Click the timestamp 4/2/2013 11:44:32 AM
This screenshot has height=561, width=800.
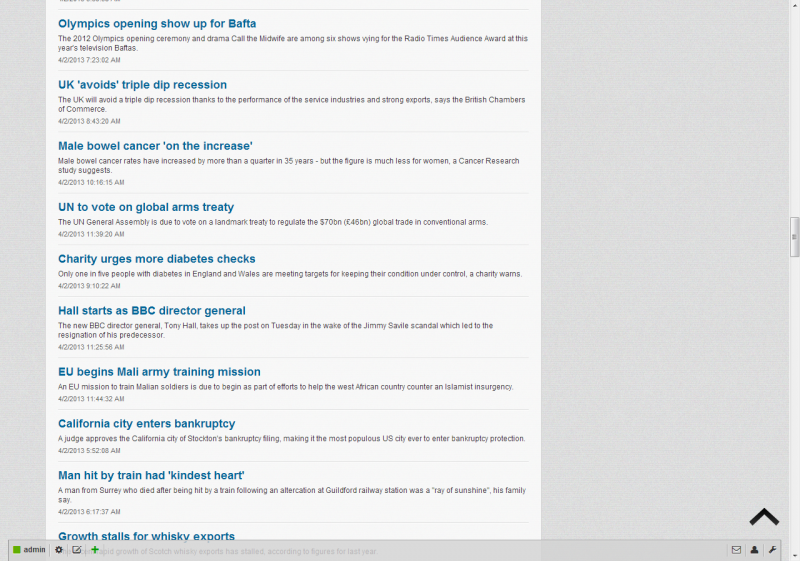91,399
